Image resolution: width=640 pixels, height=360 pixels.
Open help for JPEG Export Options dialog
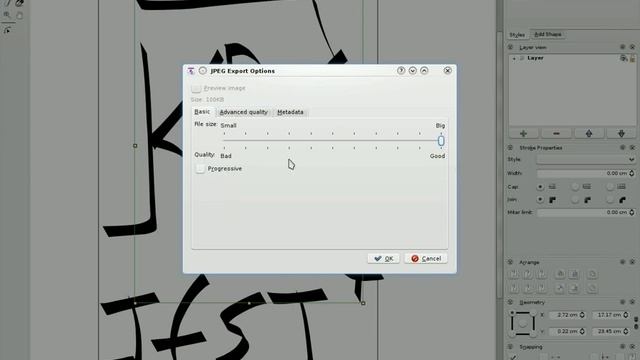pyautogui.click(x=401, y=71)
